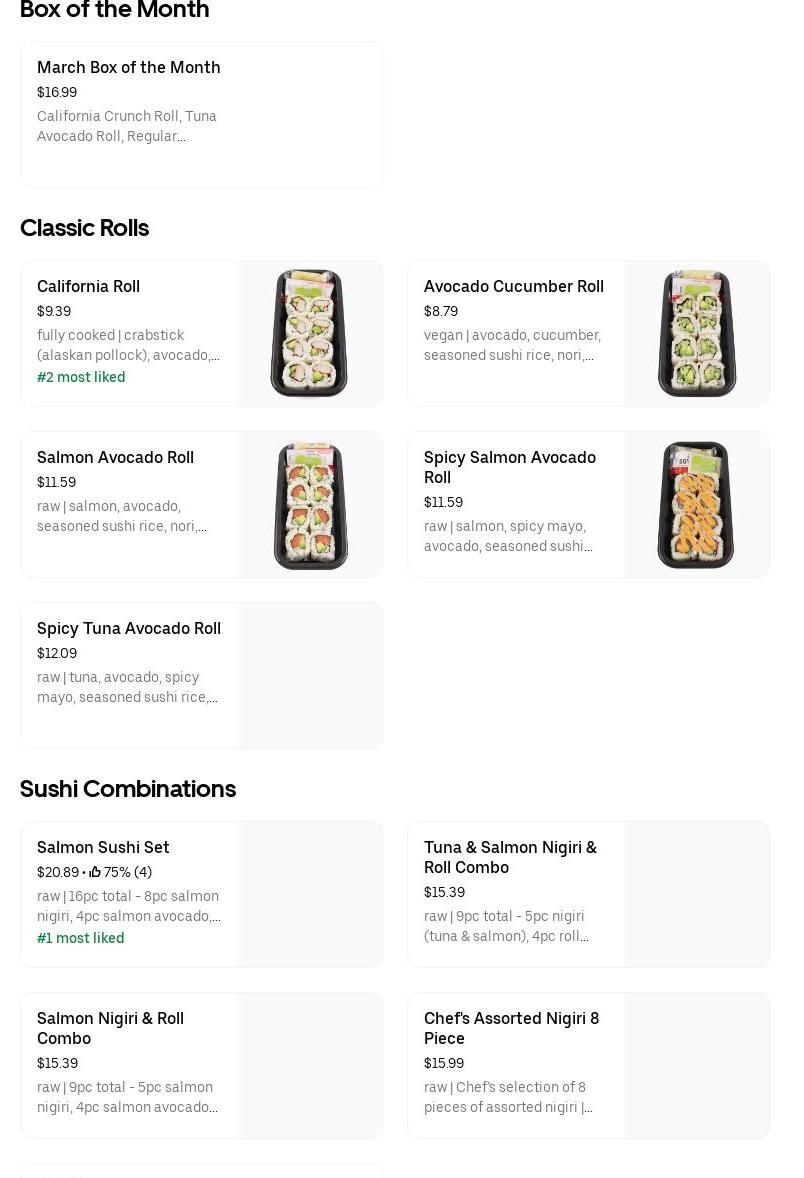Click the Classic Rolls section heading

point(84,228)
